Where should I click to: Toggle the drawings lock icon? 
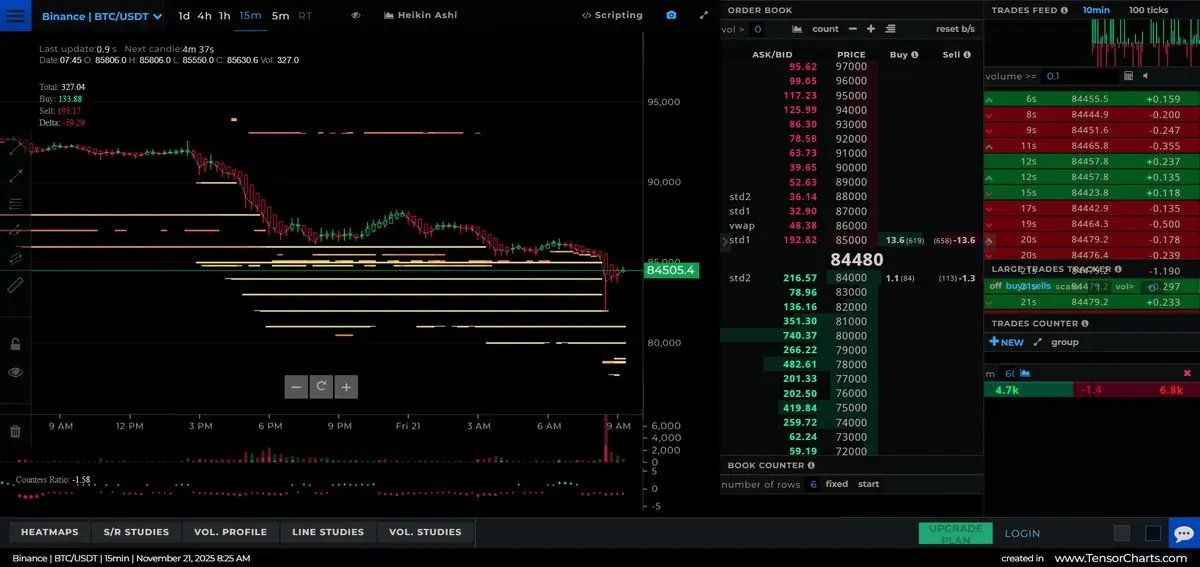click(15, 344)
